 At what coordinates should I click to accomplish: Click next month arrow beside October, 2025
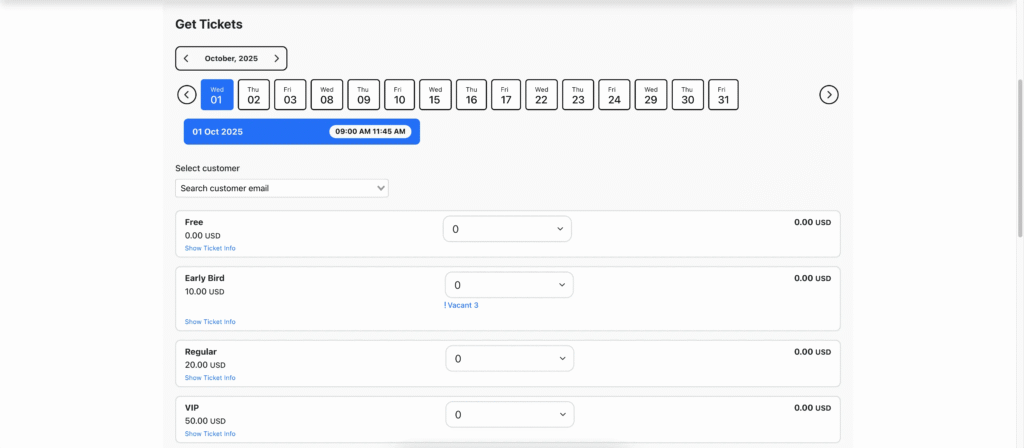click(x=277, y=59)
